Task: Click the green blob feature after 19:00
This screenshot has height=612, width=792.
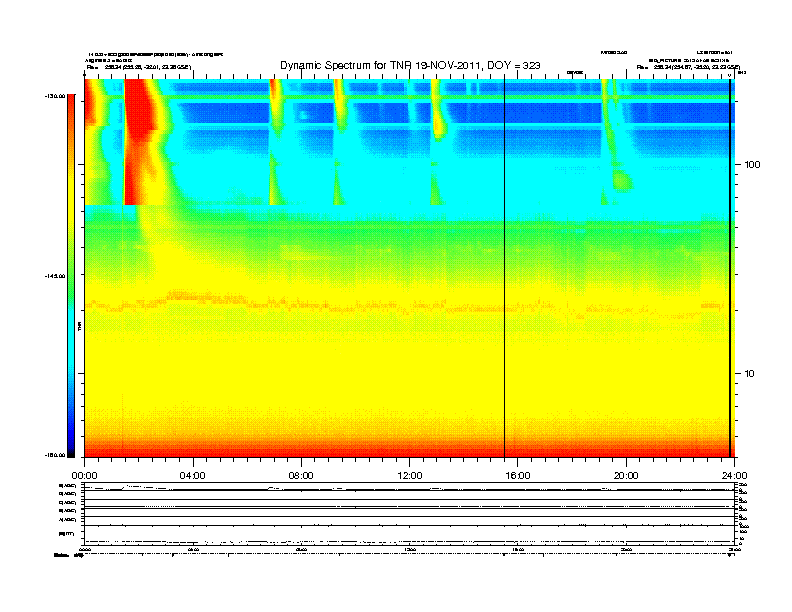Action: click(622, 180)
